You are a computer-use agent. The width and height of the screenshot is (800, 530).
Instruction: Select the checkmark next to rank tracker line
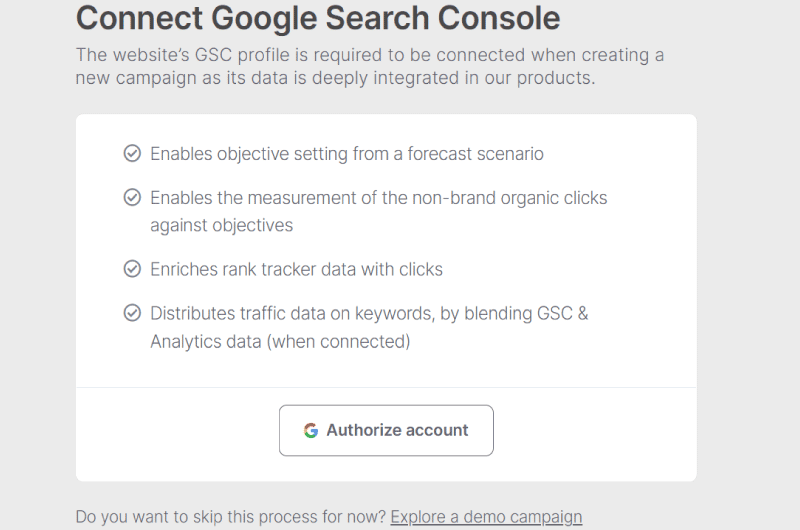click(132, 268)
